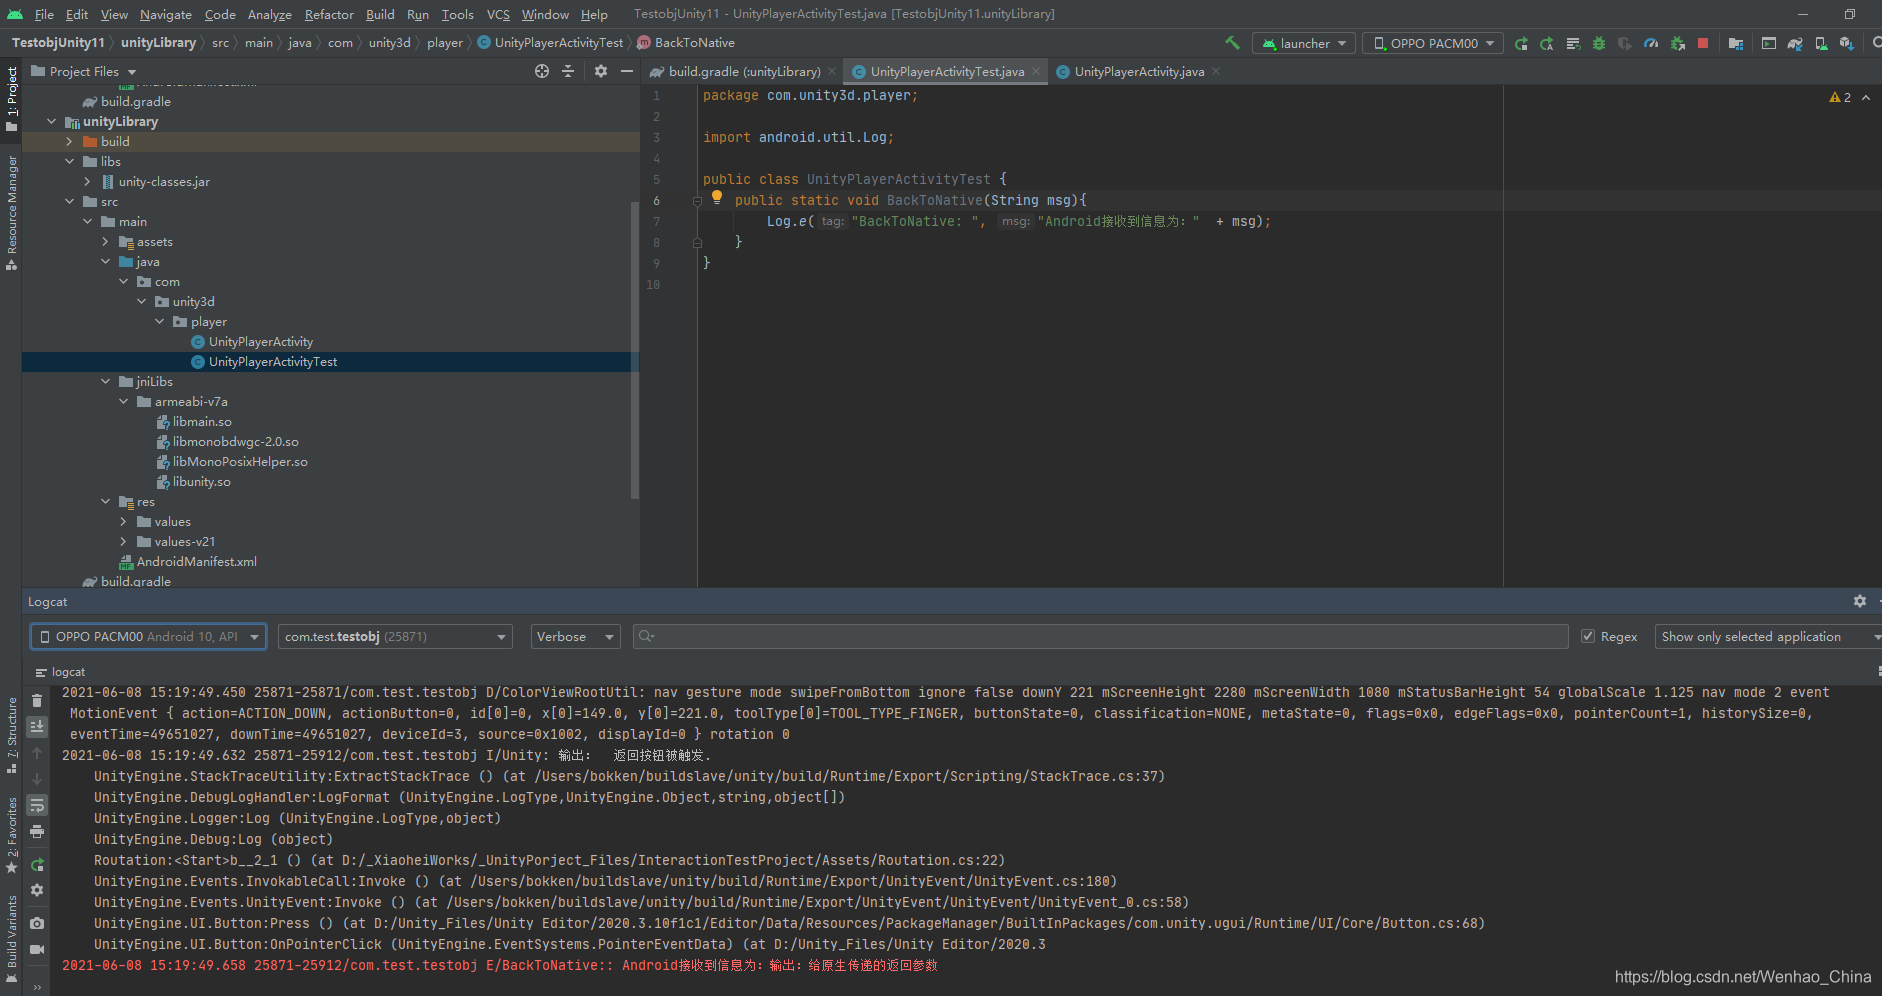The width and height of the screenshot is (1882, 996).
Task: Open the Verbose log level dropdown
Action: (x=575, y=636)
